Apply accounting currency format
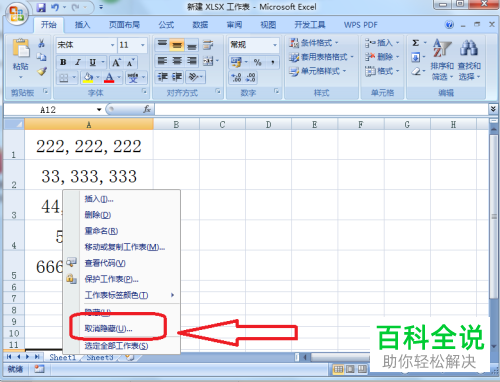The width and height of the screenshot is (500, 382). (236, 62)
